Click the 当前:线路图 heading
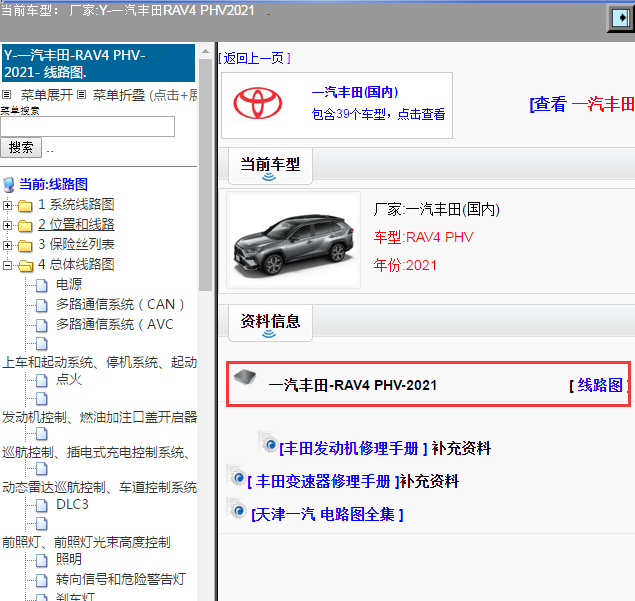Viewport: 635px width, 601px height. [53, 184]
